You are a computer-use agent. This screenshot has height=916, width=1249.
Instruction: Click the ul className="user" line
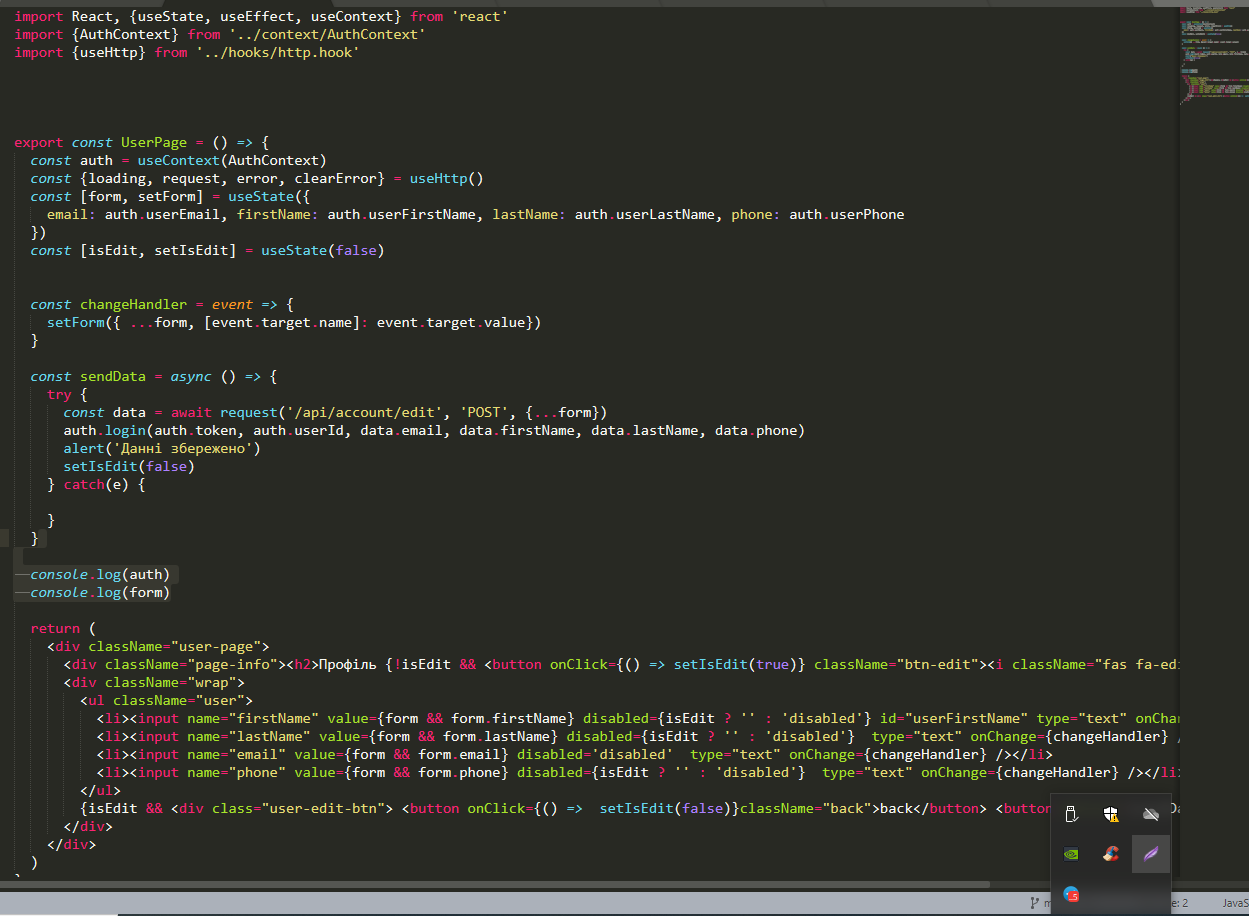(x=166, y=700)
